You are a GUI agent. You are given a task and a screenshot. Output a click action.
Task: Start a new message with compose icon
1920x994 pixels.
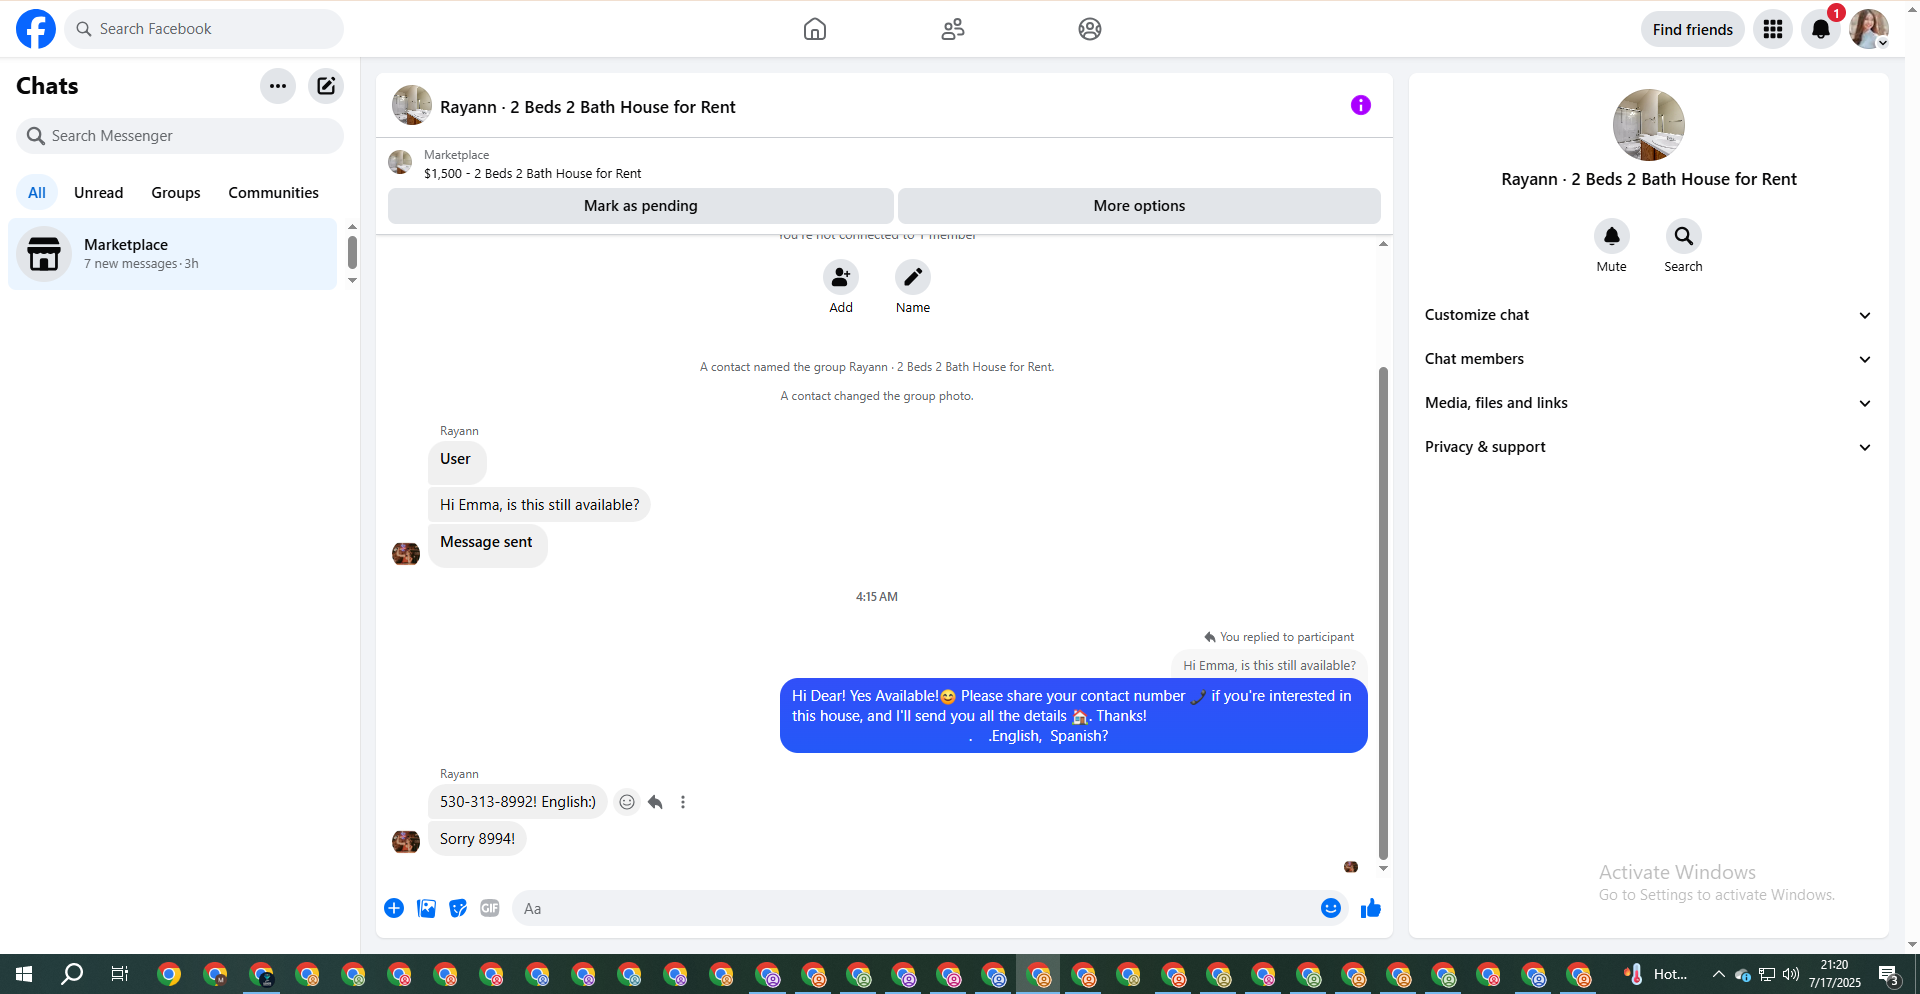(x=326, y=86)
